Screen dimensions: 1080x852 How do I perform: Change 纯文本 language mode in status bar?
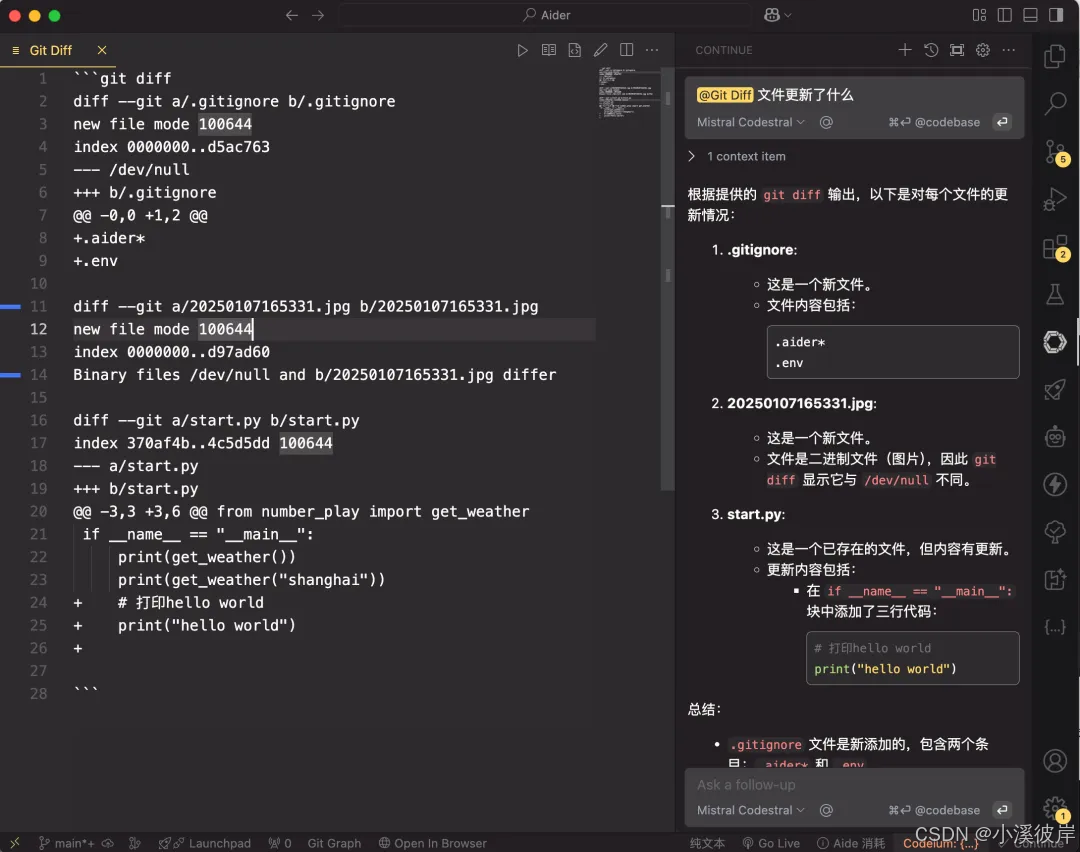tap(707, 843)
